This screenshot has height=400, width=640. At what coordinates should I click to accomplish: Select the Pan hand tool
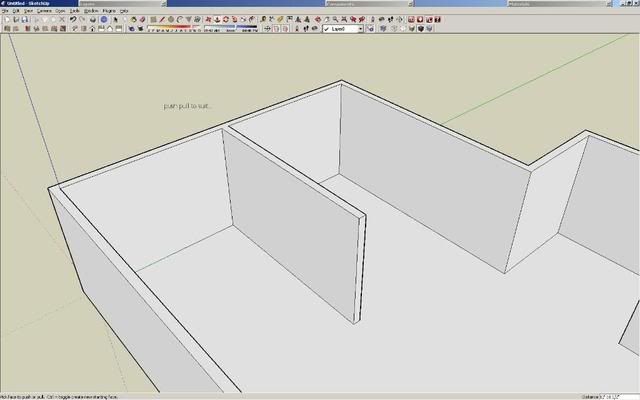pos(327,20)
